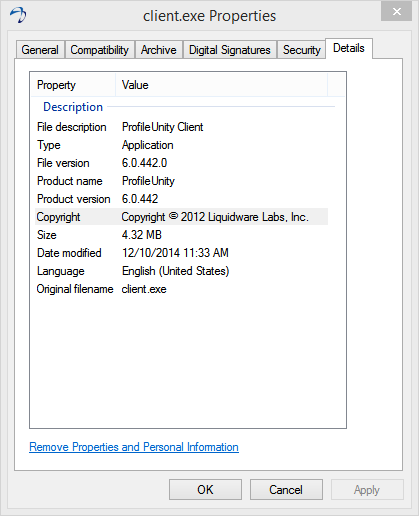The height and width of the screenshot is (516, 419).
Task: Click the ProfileUnity Client value
Action: point(162,127)
